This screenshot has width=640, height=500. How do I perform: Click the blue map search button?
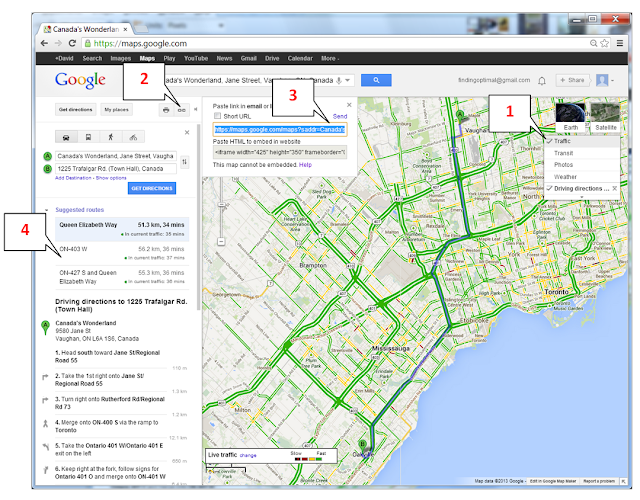376,80
